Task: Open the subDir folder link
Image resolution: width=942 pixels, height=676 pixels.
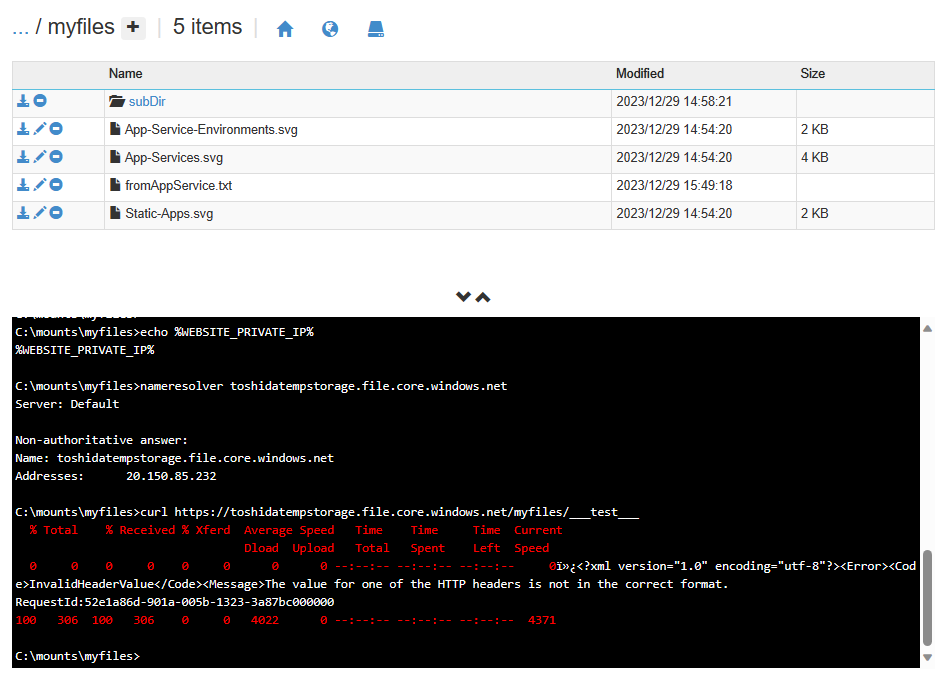Action: (146, 102)
